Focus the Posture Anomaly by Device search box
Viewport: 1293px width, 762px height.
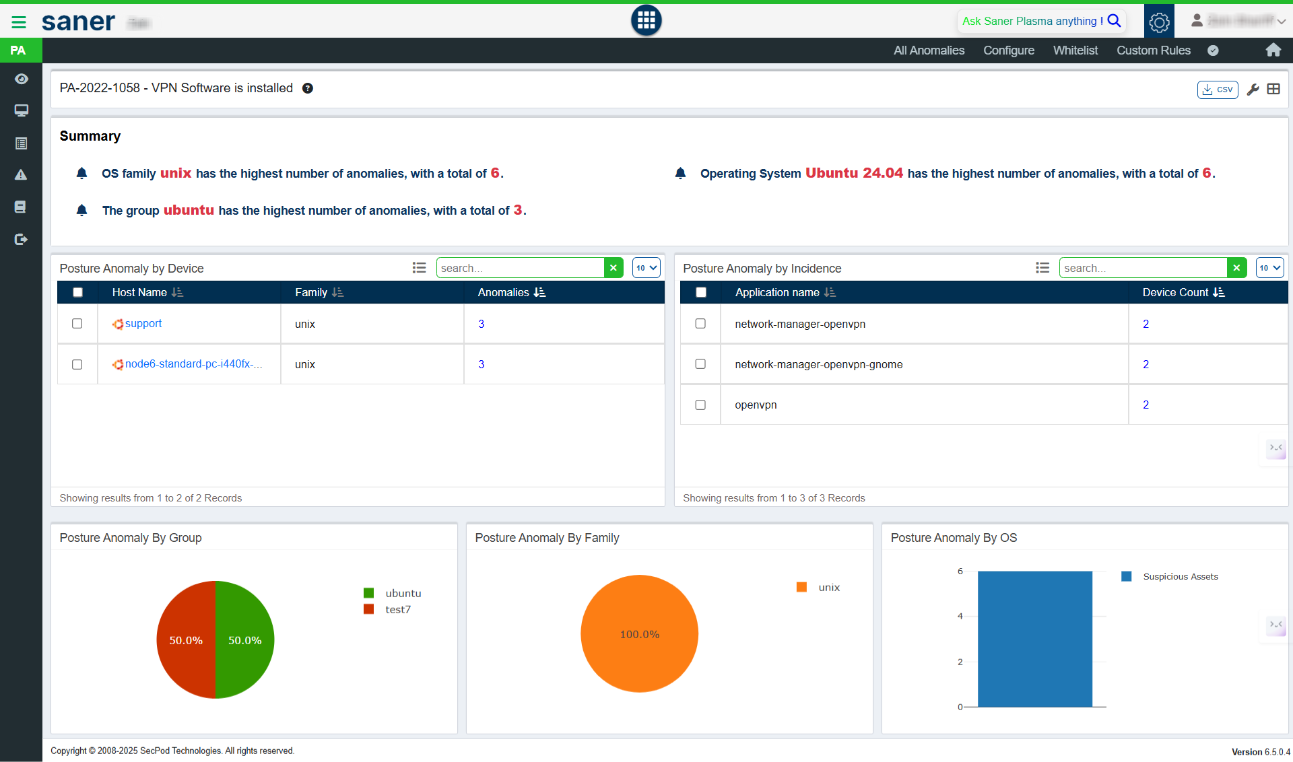point(520,268)
